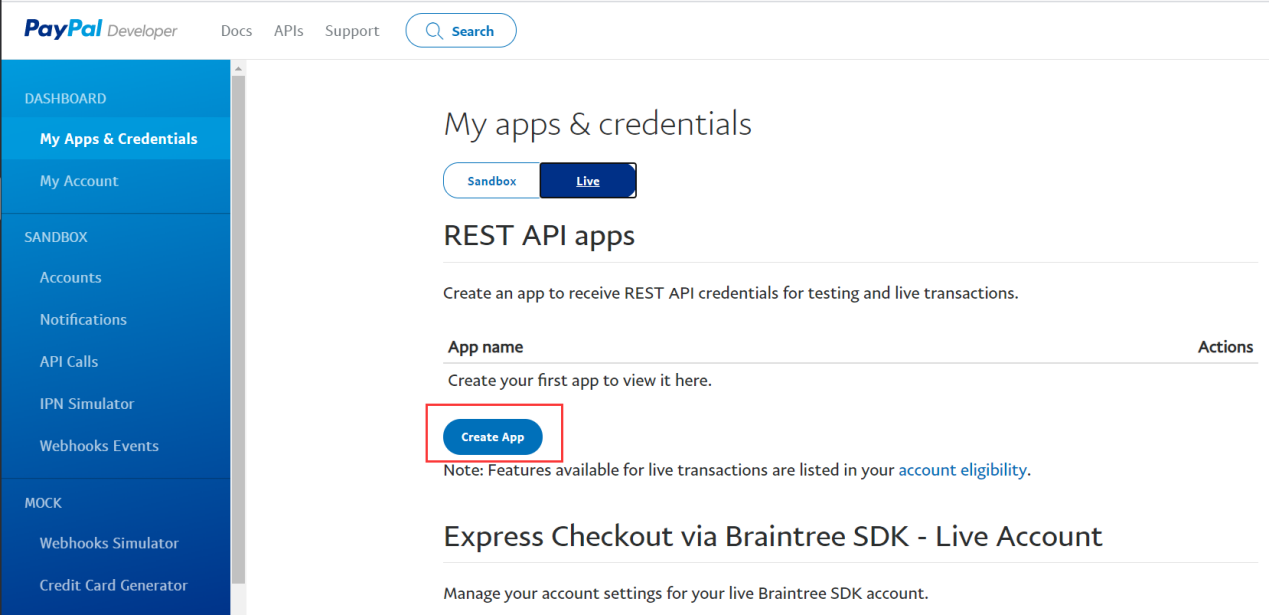Click the REST API apps heading
Image resolution: width=1269 pixels, height=615 pixels.
point(539,235)
